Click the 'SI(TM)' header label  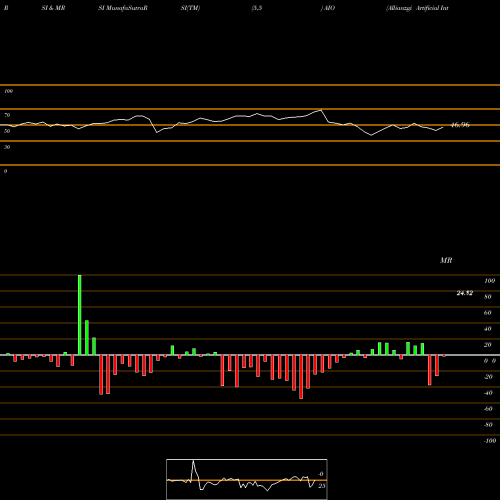(190, 8)
